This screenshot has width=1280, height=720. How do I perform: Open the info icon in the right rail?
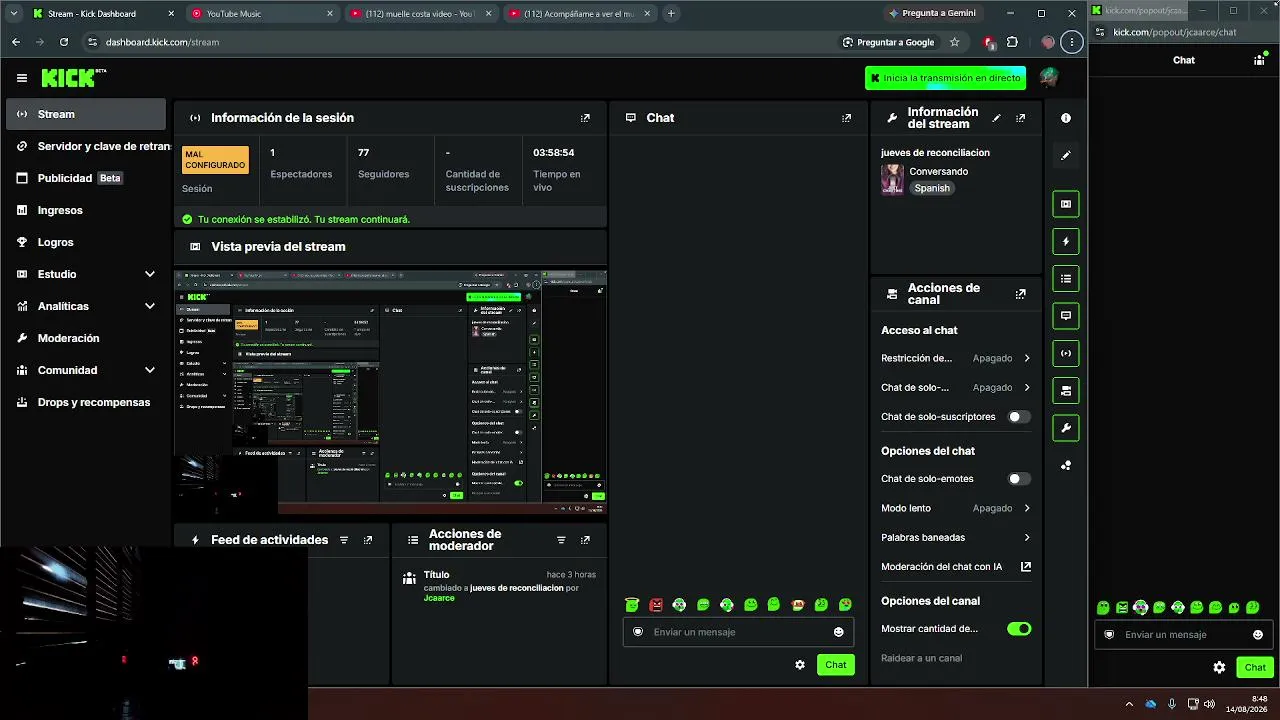[1066, 118]
